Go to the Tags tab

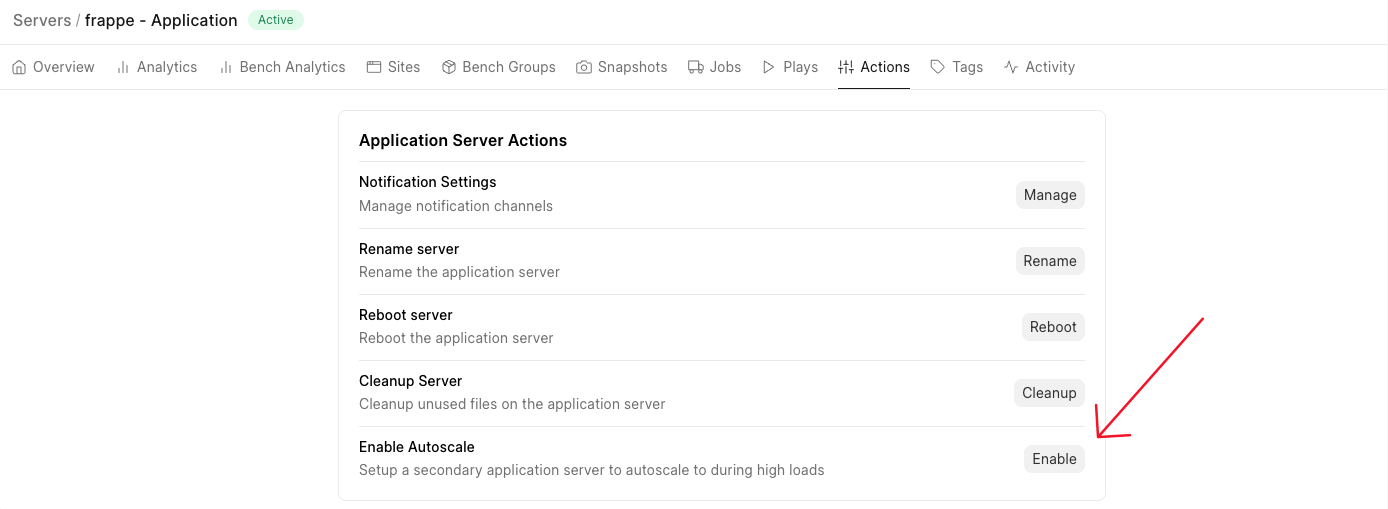[x=967, y=67]
